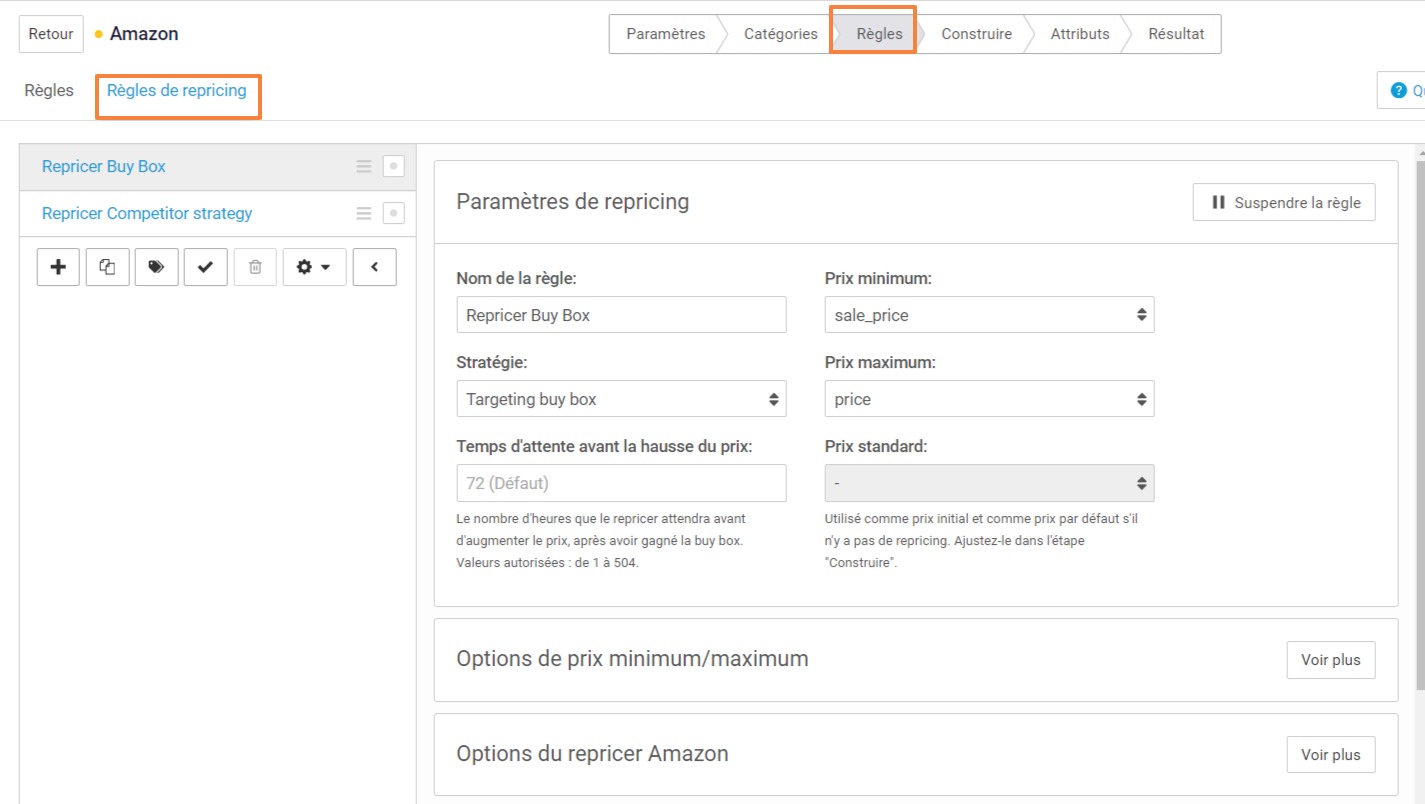Go to the Paramètres step
1425x804 pixels.
pos(665,34)
